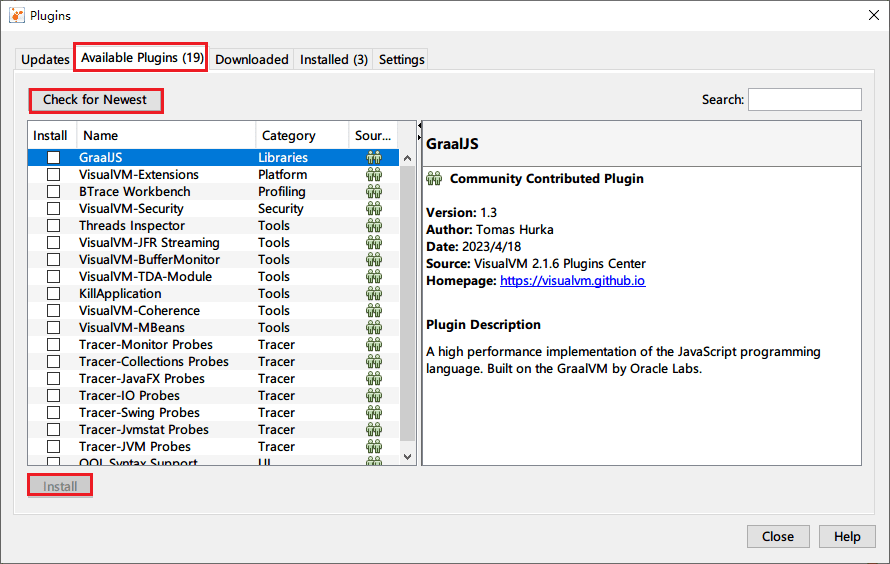
Task: Click the scrollbar down arrow of plugin list
Action: tap(408, 457)
